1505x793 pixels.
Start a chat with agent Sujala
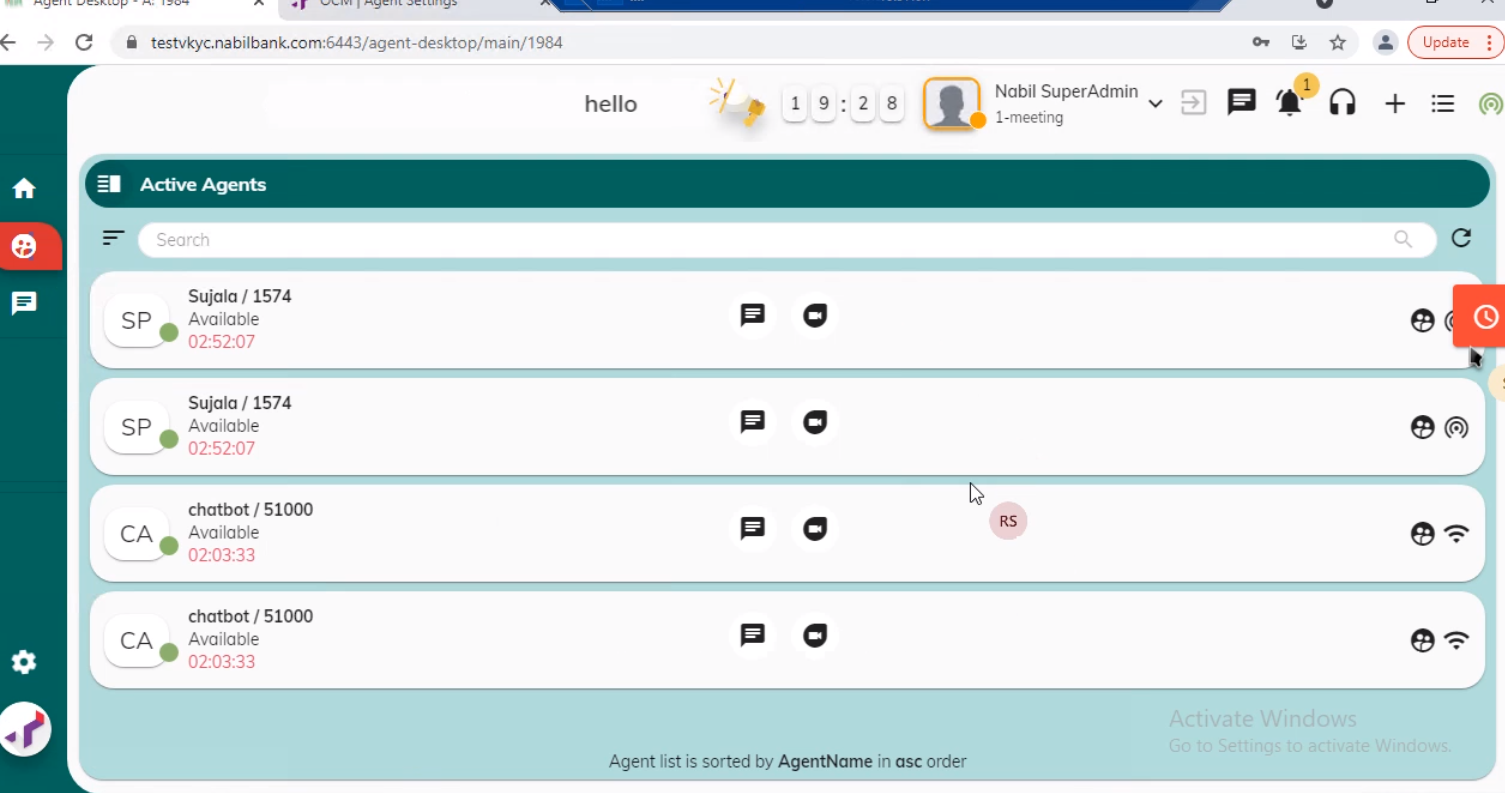[x=753, y=315]
